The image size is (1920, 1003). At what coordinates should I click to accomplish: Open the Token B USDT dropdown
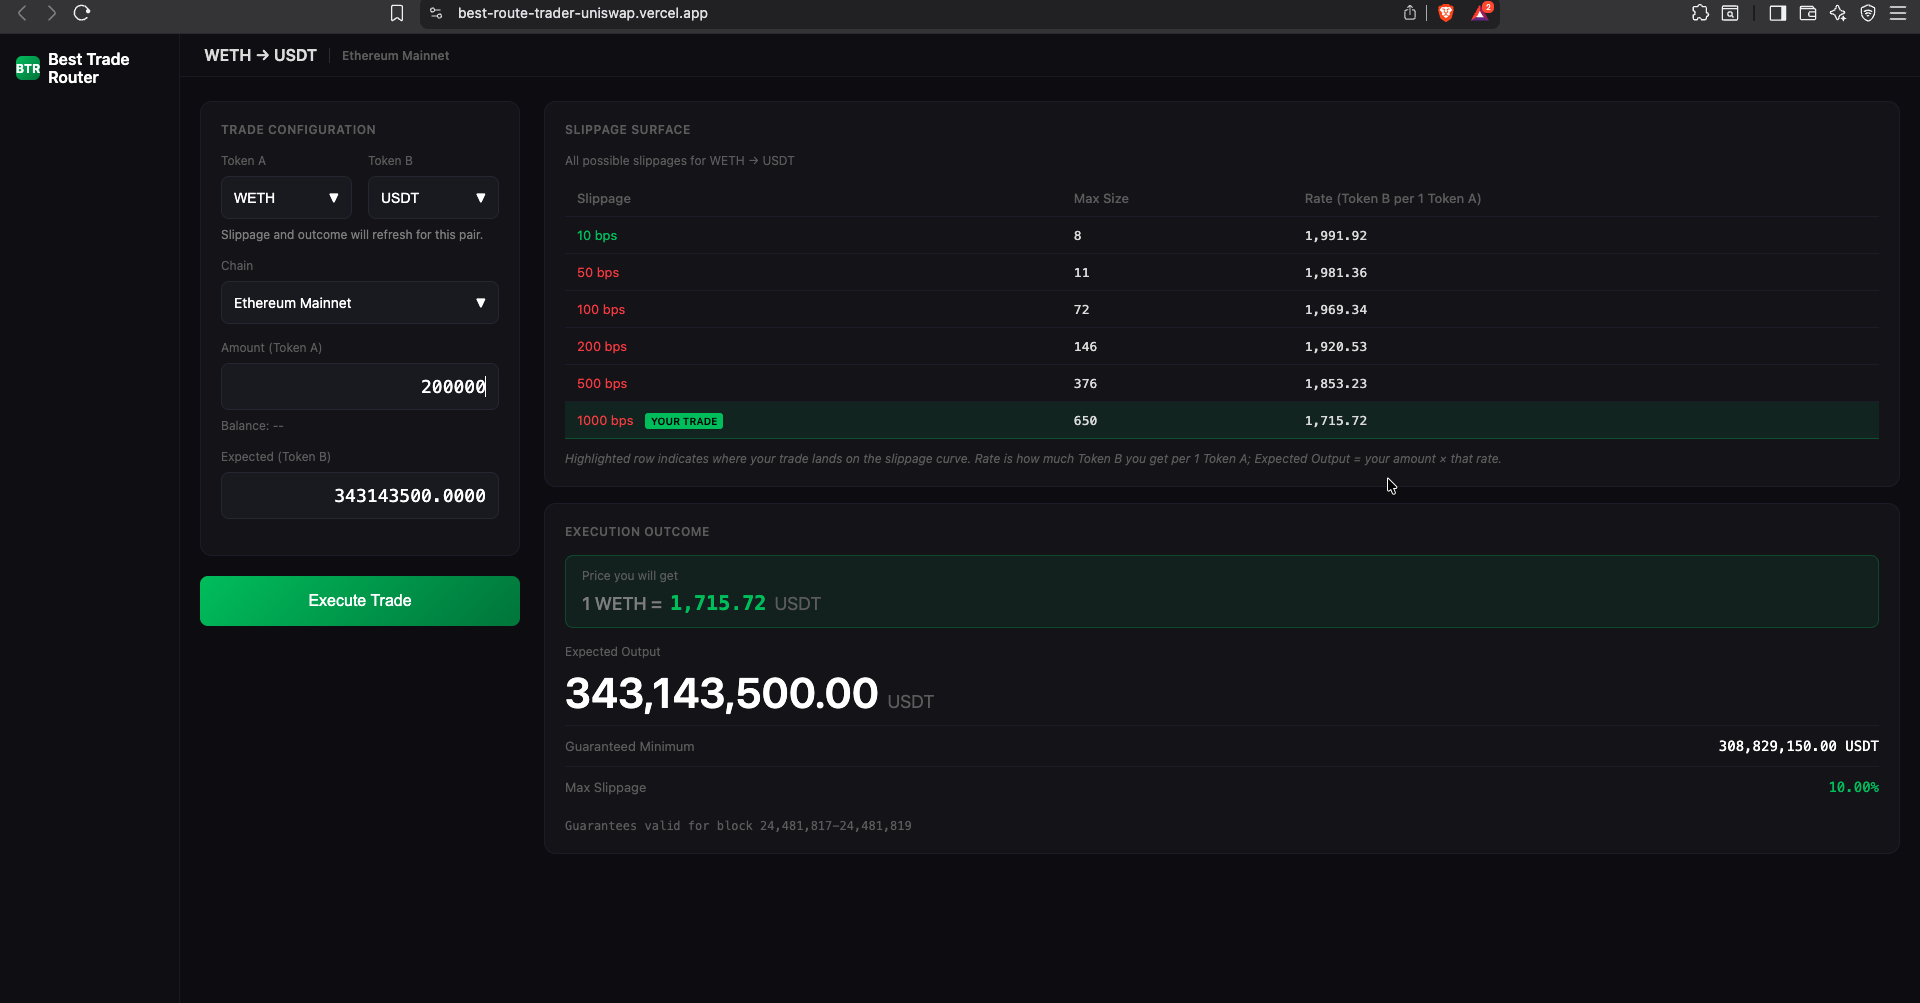[432, 197]
